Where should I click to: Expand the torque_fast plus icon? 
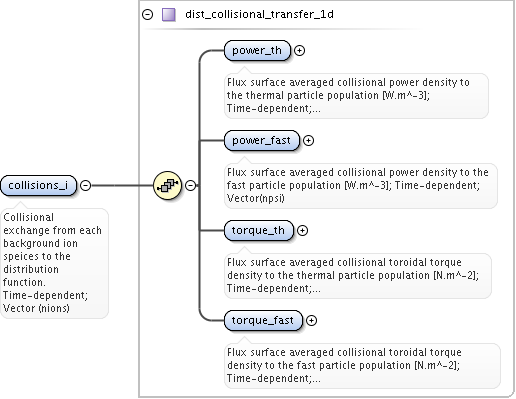(311, 320)
